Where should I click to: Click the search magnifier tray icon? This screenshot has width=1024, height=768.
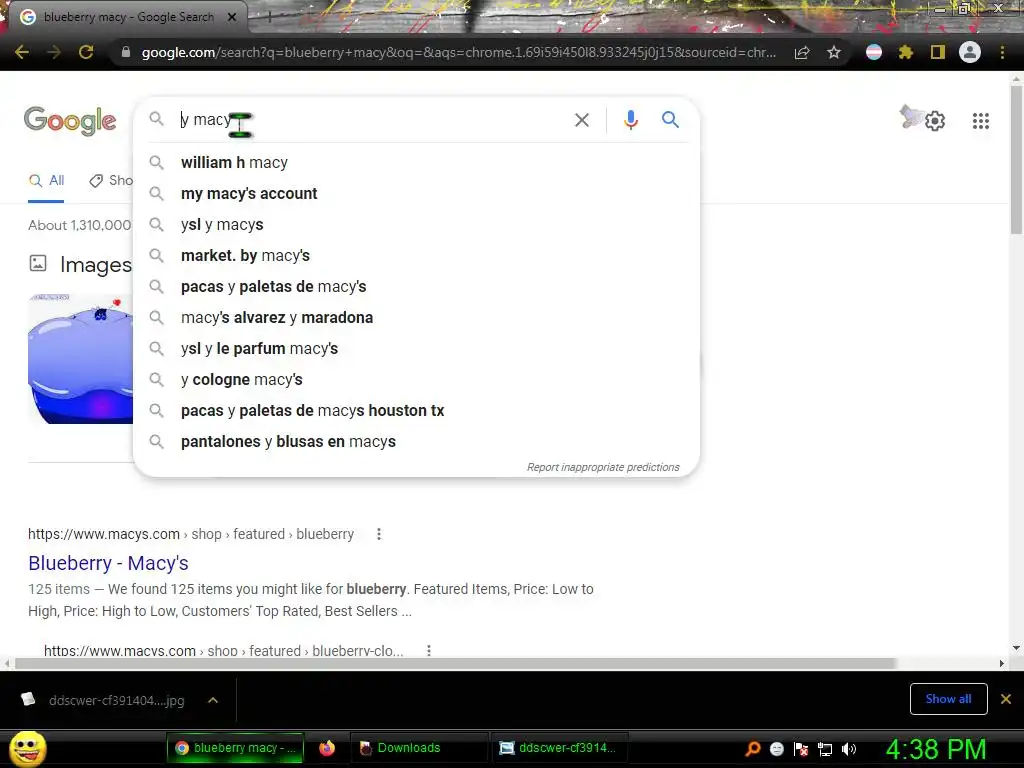tap(753, 749)
